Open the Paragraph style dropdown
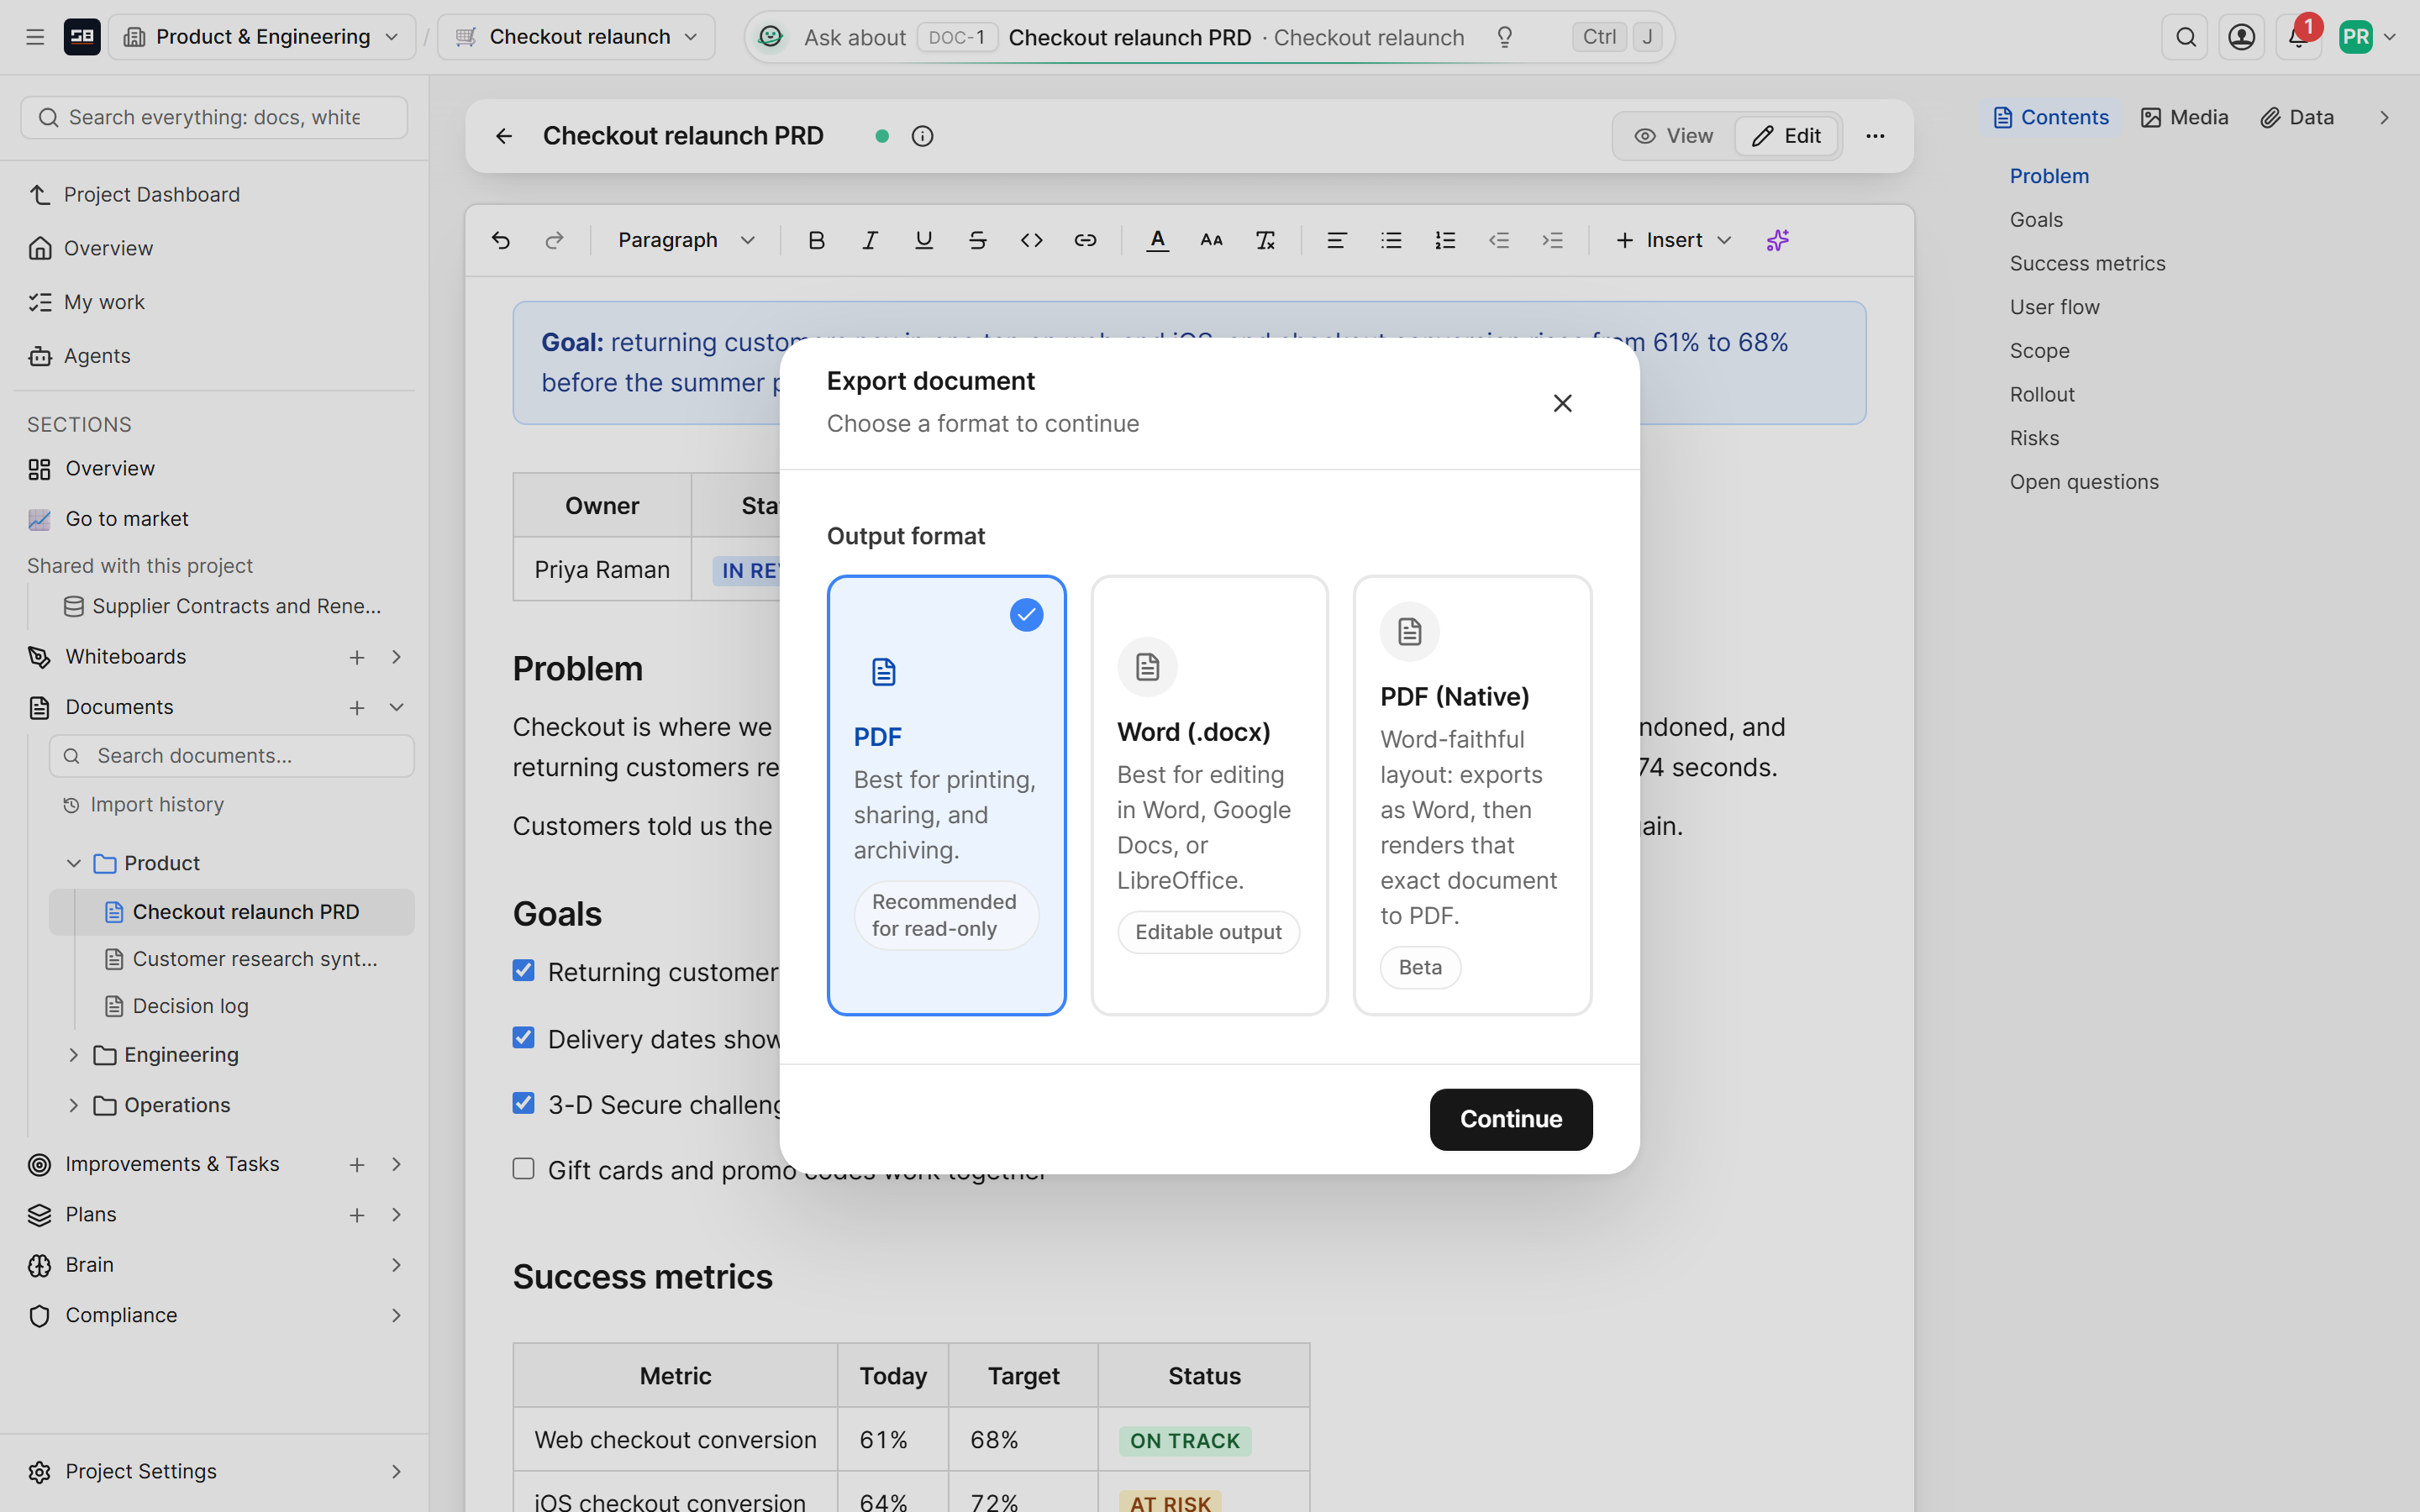Viewport: 2420px width, 1512px height. coord(686,240)
